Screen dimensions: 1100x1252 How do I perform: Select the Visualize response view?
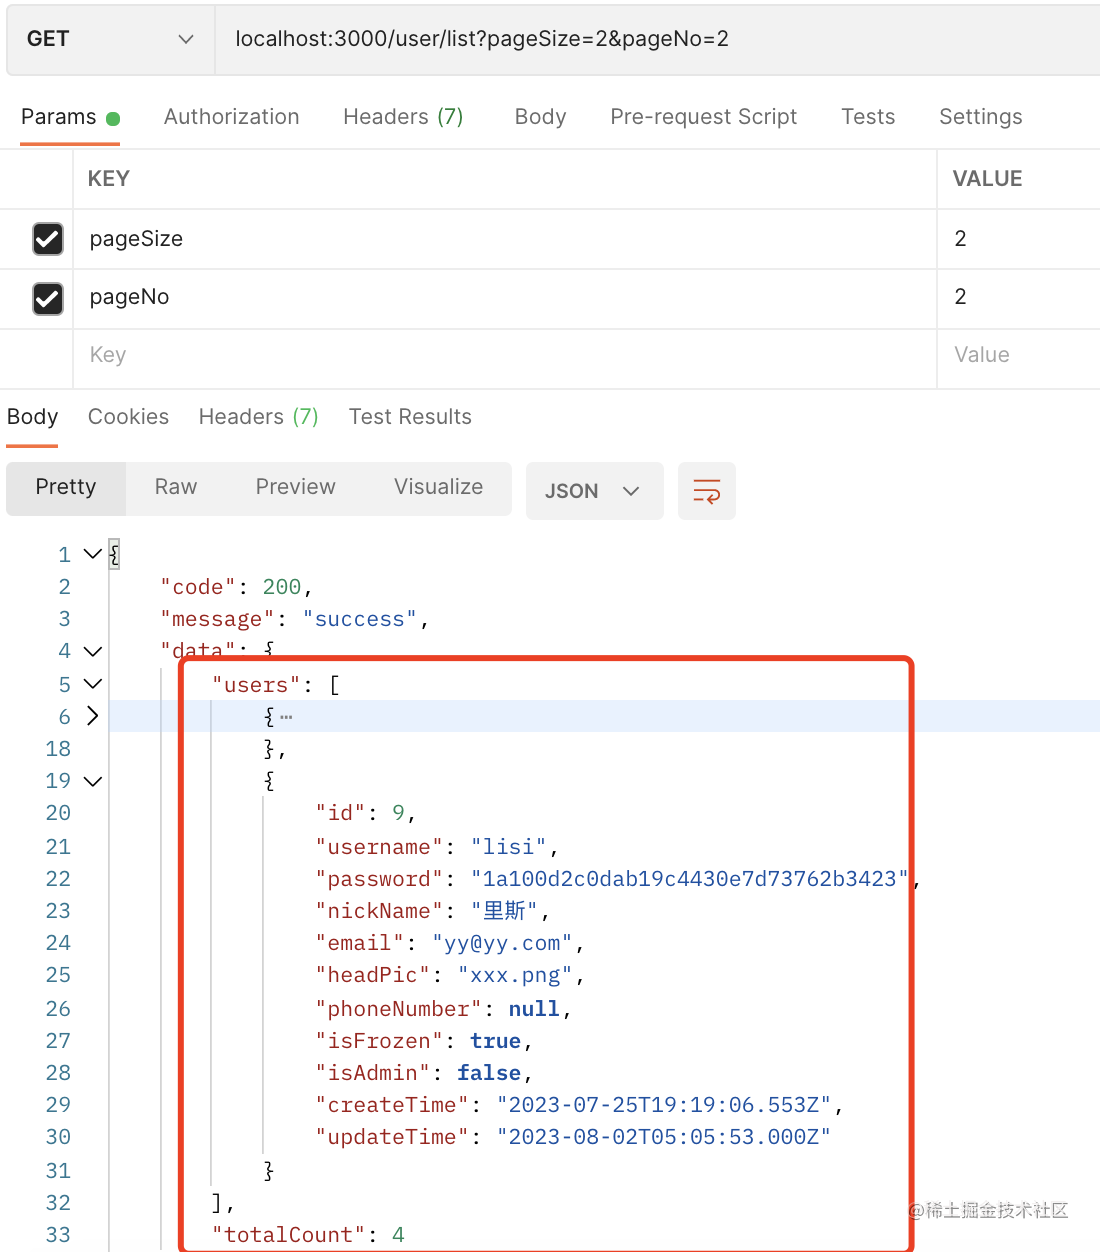[x=438, y=487]
